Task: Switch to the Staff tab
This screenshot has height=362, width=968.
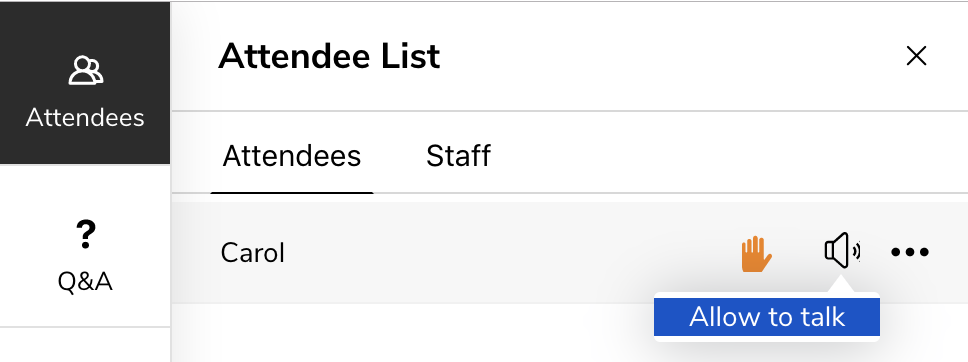Action: pos(458,156)
